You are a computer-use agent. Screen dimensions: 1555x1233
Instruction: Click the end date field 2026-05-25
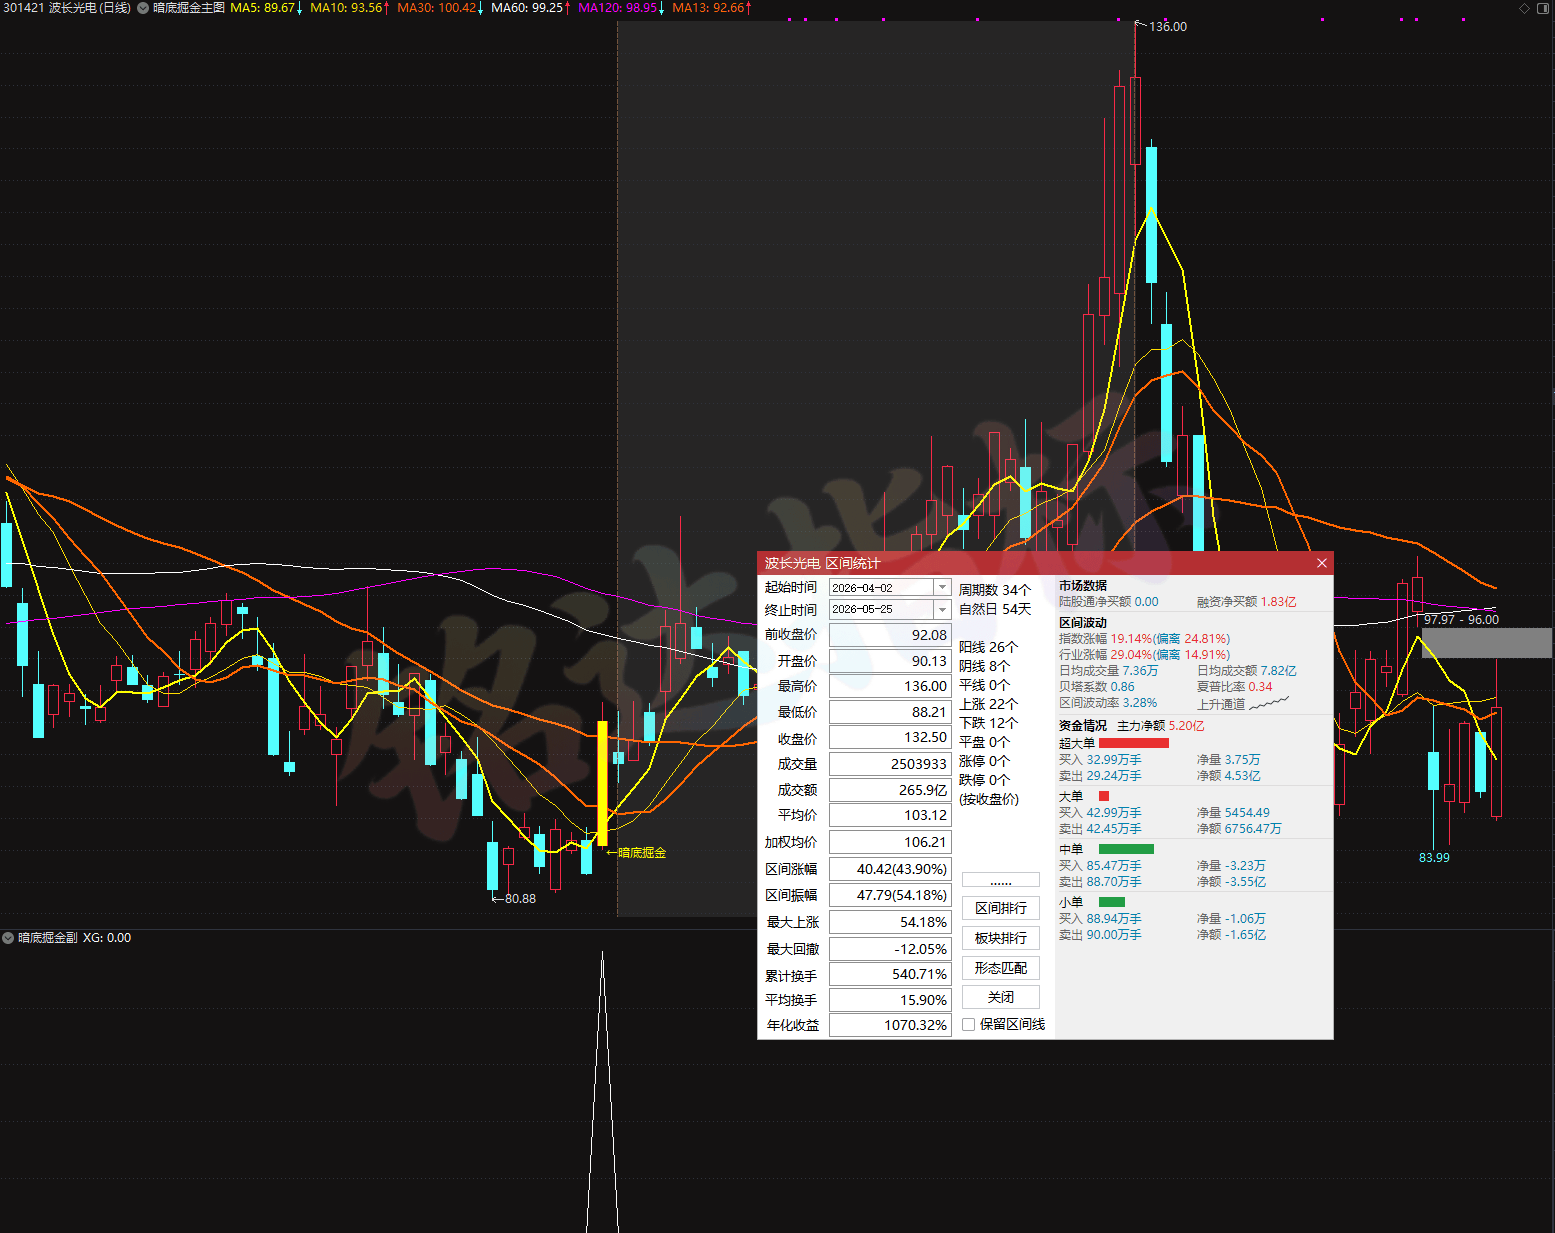point(881,609)
